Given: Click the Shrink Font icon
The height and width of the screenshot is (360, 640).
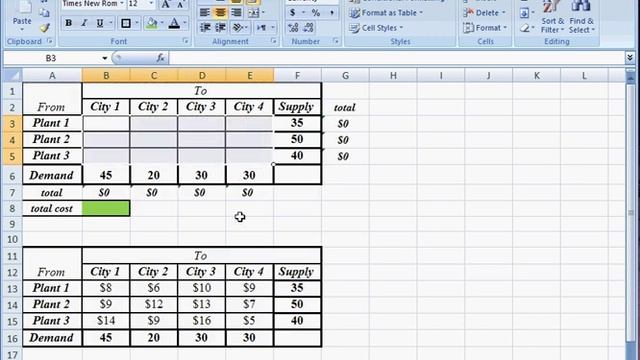Looking at the screenshot, I should (x=180, y=4).
